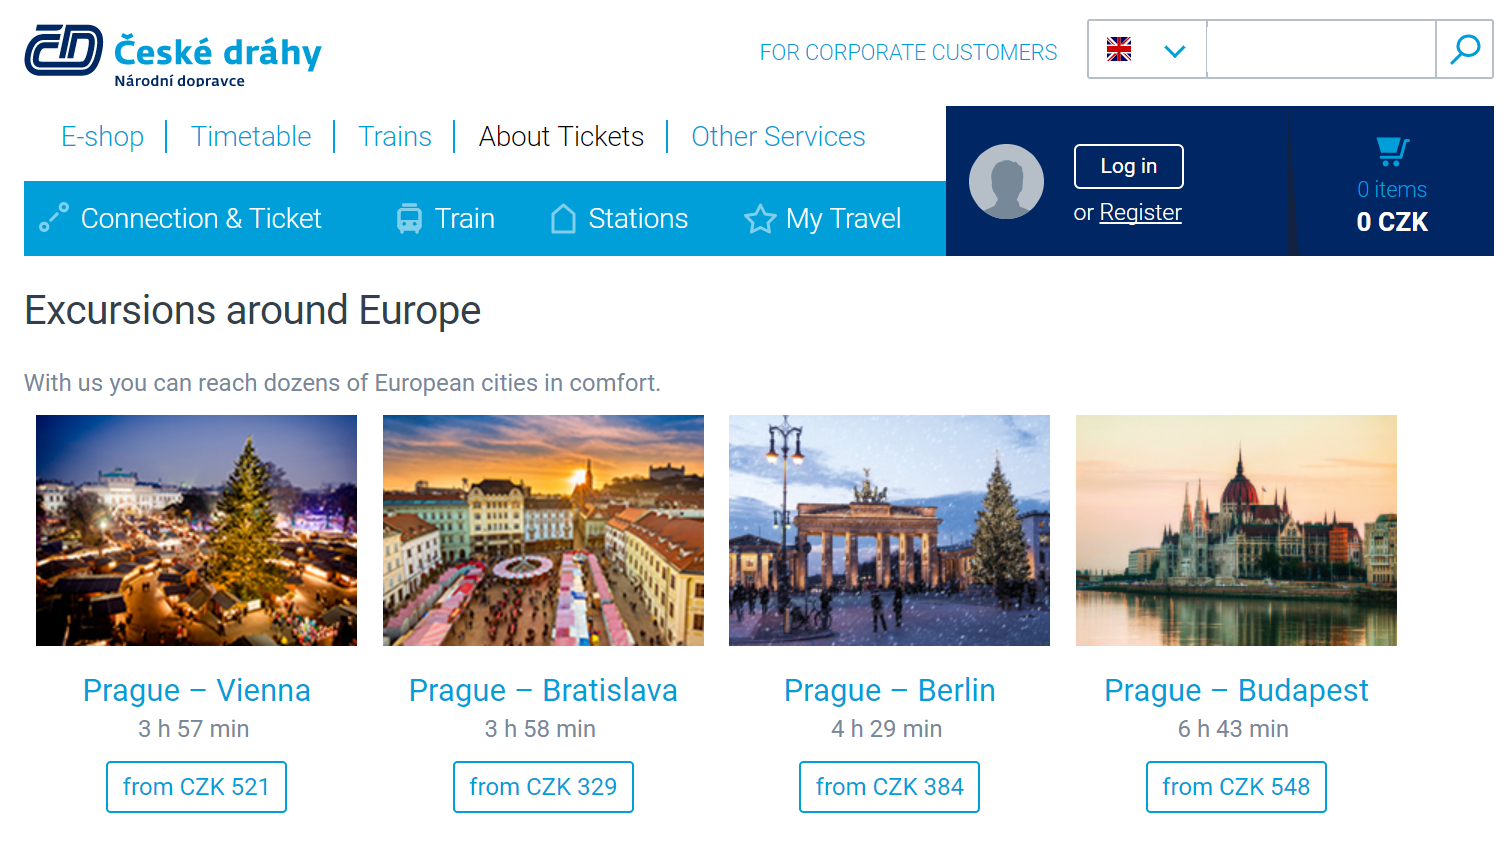Image resolution: width=1511 pixels, height=858 pixels.
Task: Click inside the search text field
Action: point(1321,49)
